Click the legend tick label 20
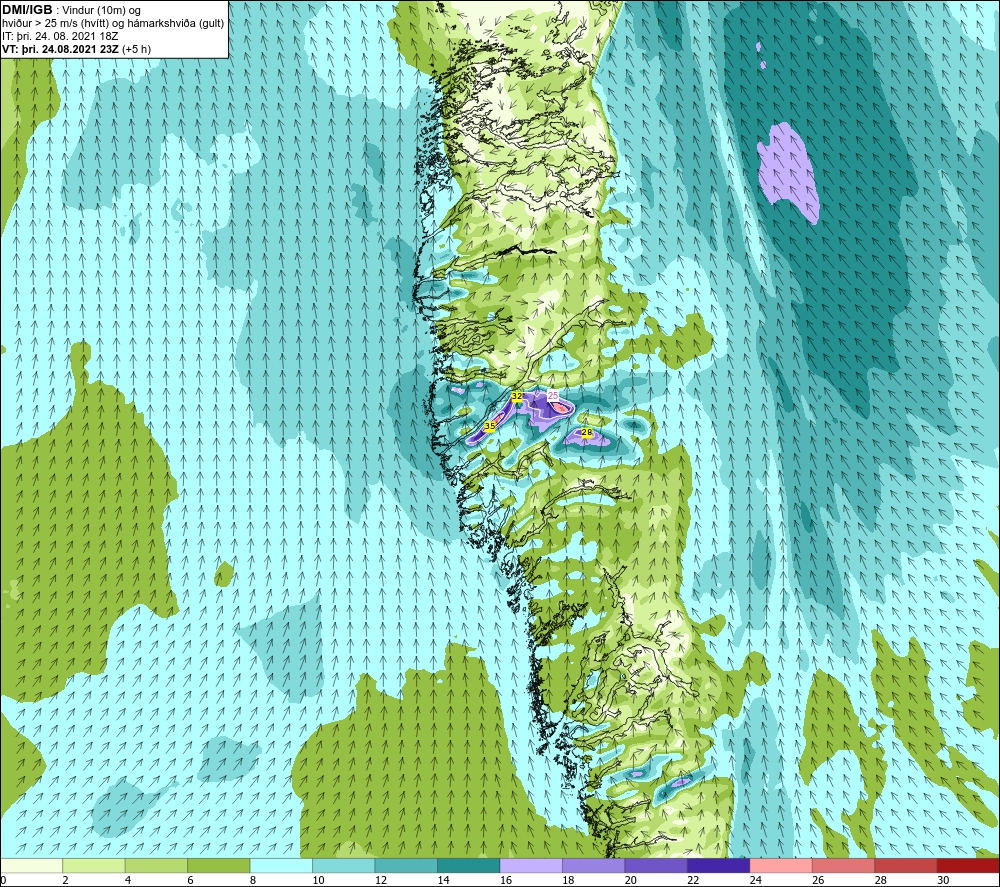This screenshot has width=1000, height=887. pyautogui.click(x=631, y=880)
